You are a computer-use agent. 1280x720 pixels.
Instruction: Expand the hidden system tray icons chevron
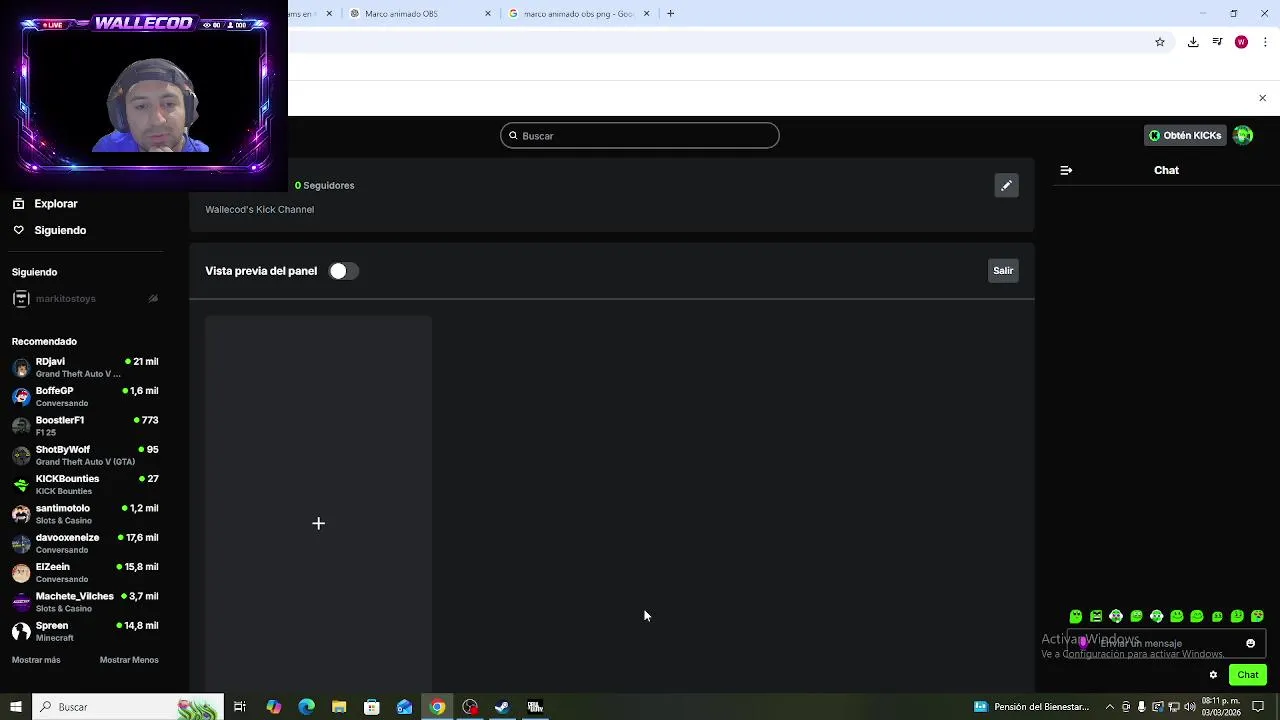(x=1109, y=707)
